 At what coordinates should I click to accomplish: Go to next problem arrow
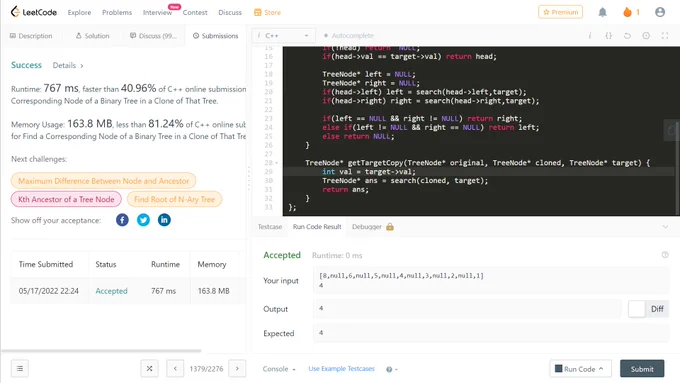click(237, 369)
